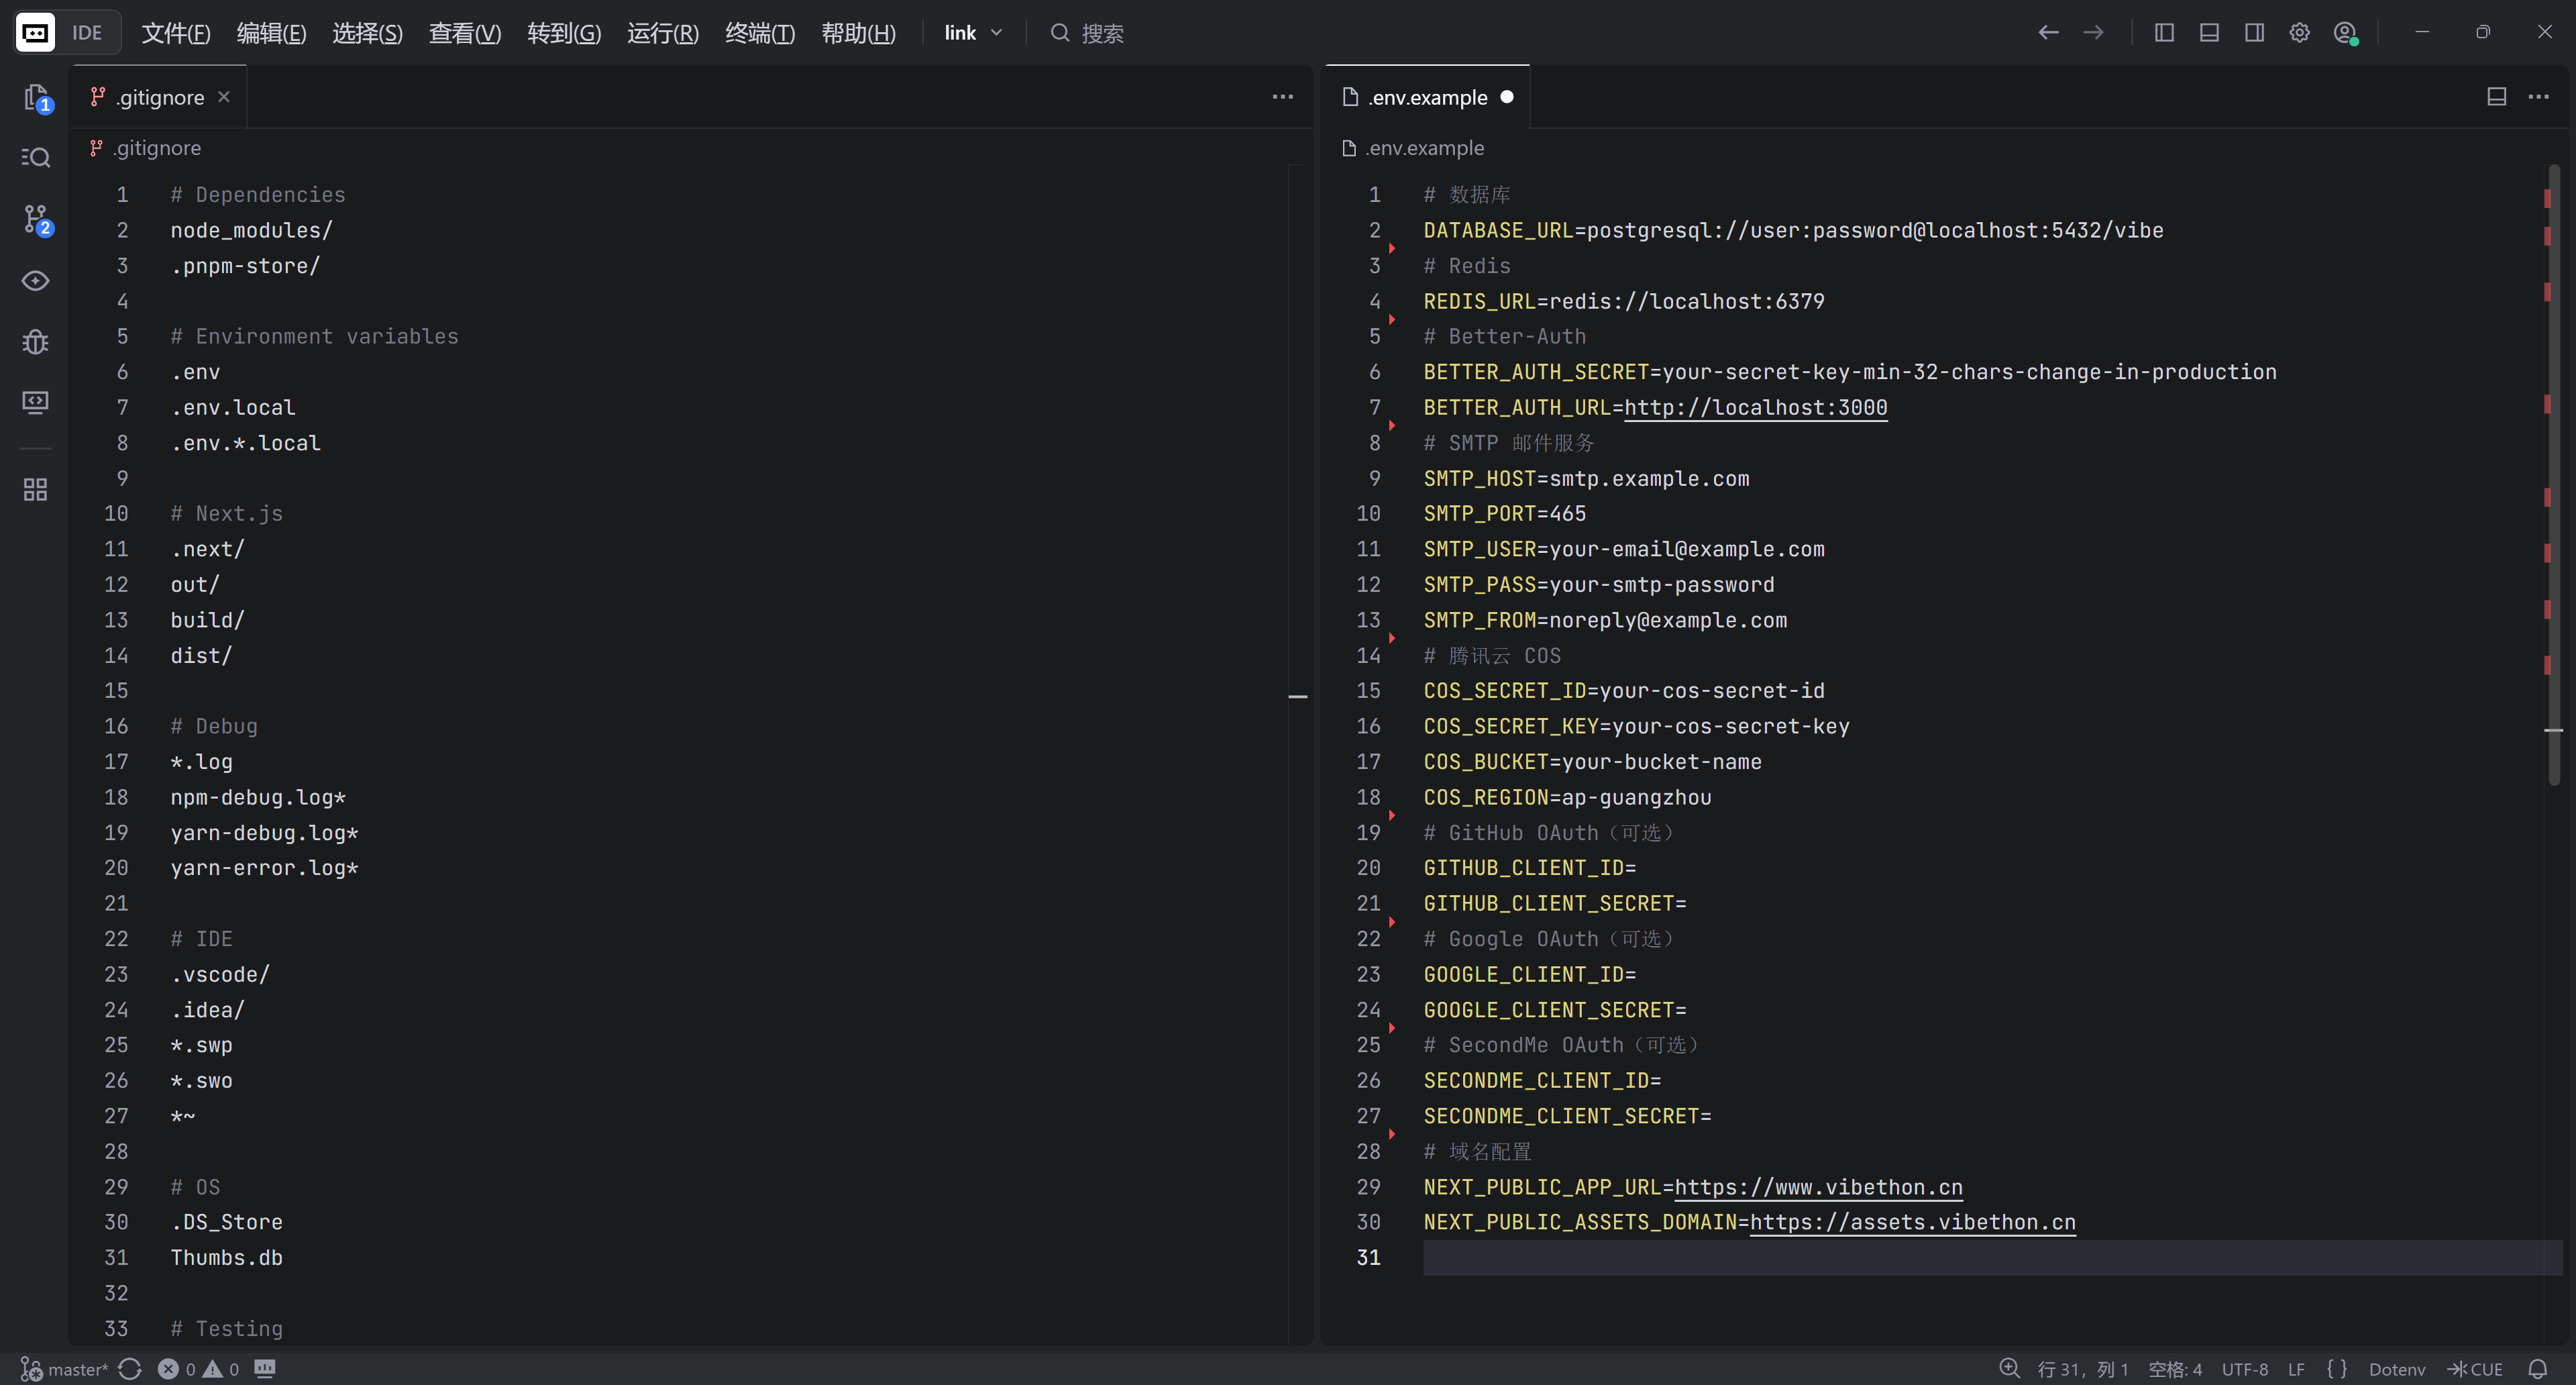The width and height of the screenshot is (2576, 1385).
Task: Click the settings gear in the title bar
Action: tap(2299, 33)
